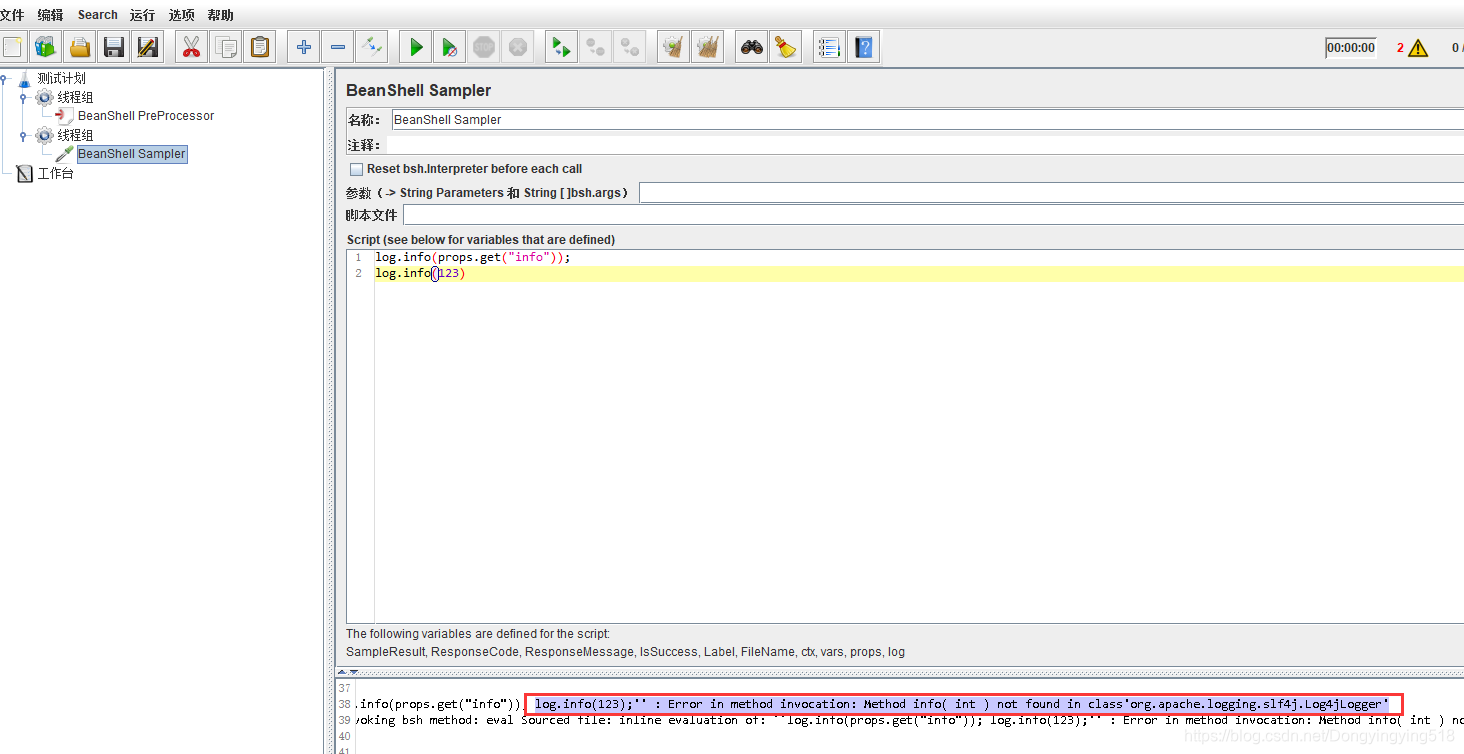This screenshot has width=1464, height=754.
Task: Open the 帮助 menu
Action: [x=221, y=15]
